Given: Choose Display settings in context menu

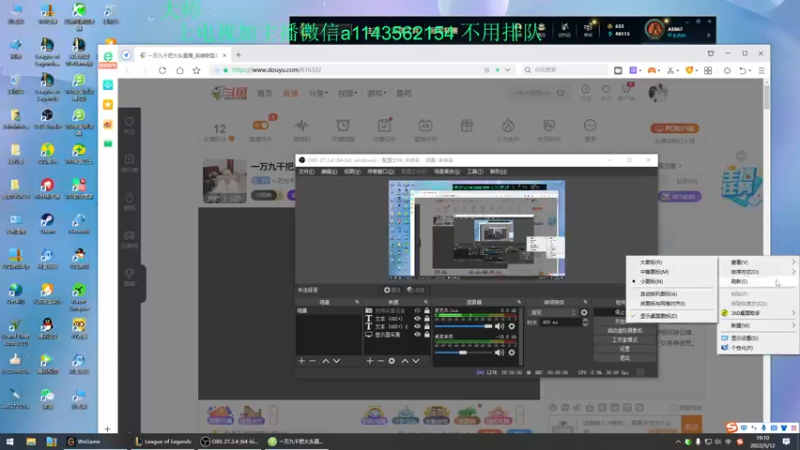Looking at the screenshot, I should coord(758,338).
